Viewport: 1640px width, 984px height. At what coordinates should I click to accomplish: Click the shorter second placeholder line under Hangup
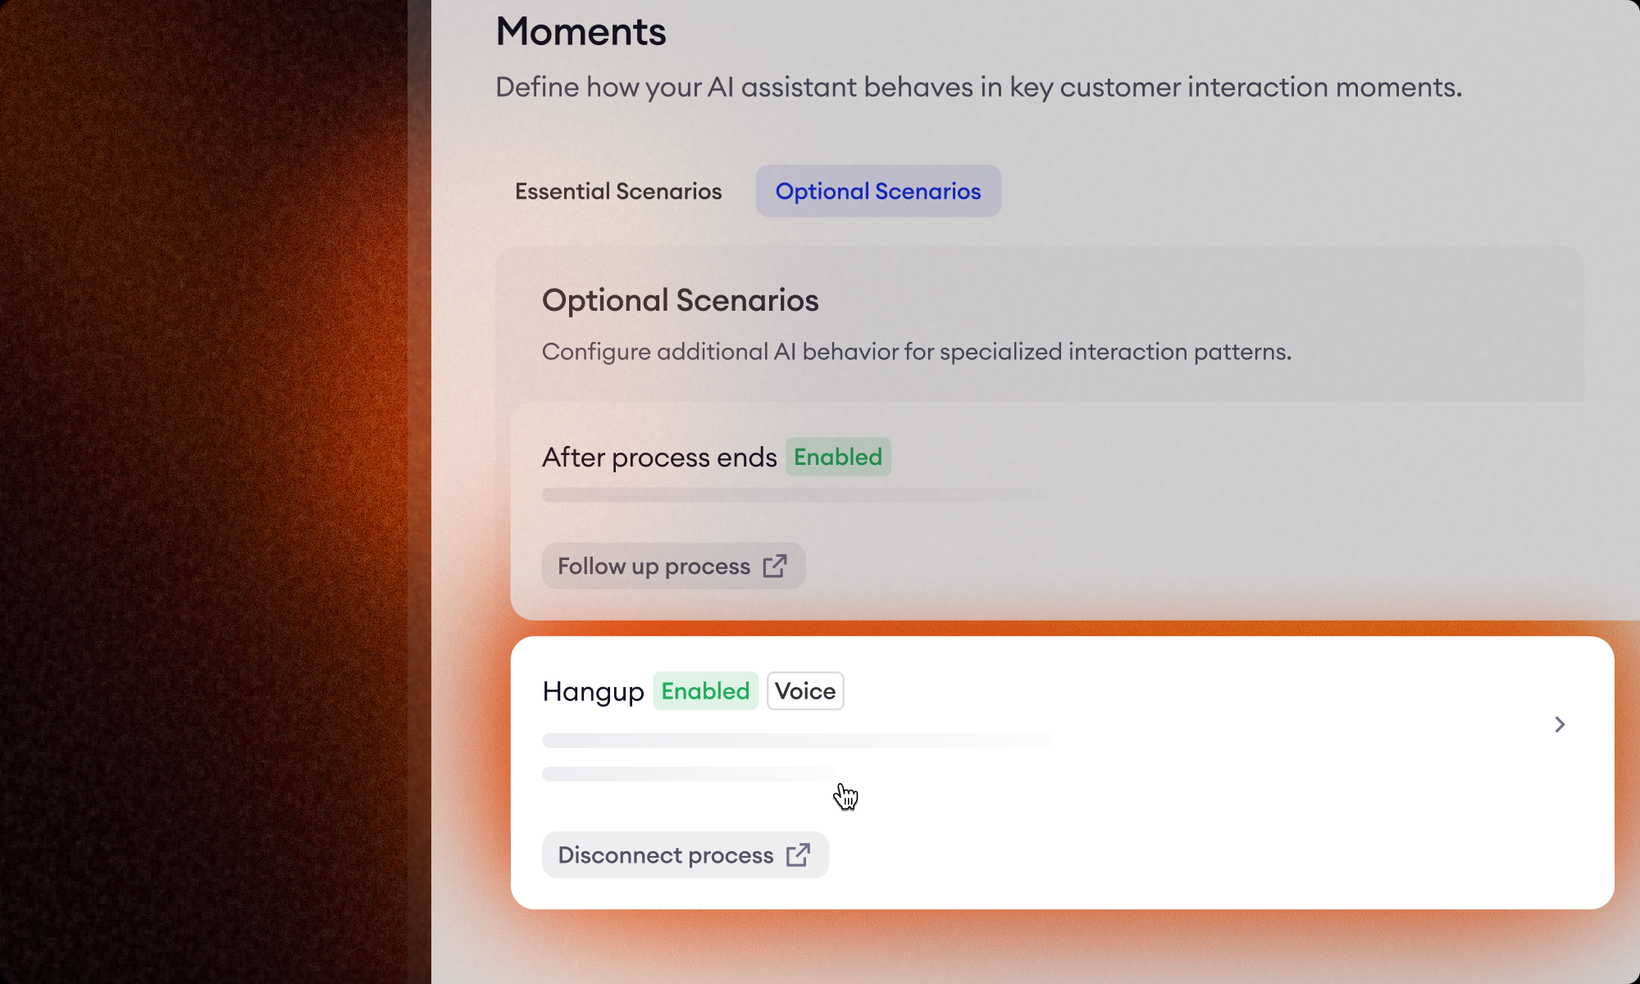click(x=688, y=774)
